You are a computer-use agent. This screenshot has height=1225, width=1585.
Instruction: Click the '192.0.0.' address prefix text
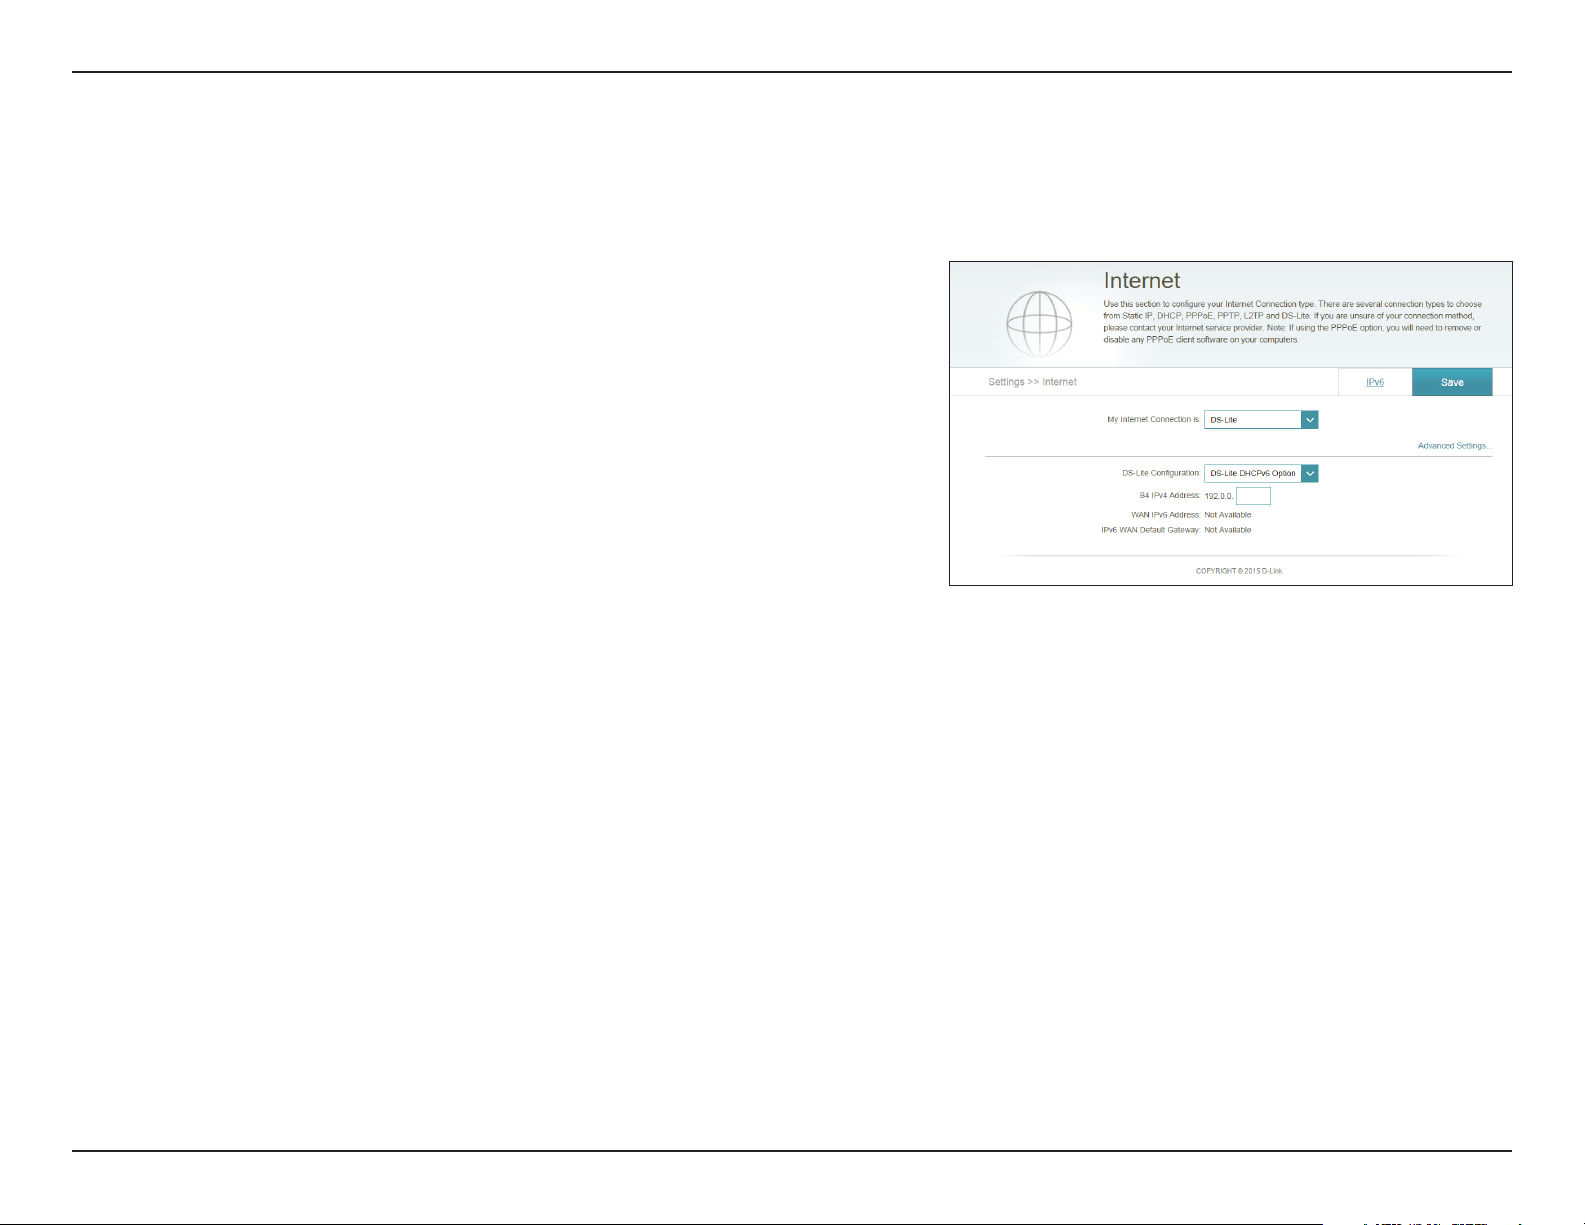1219,496
